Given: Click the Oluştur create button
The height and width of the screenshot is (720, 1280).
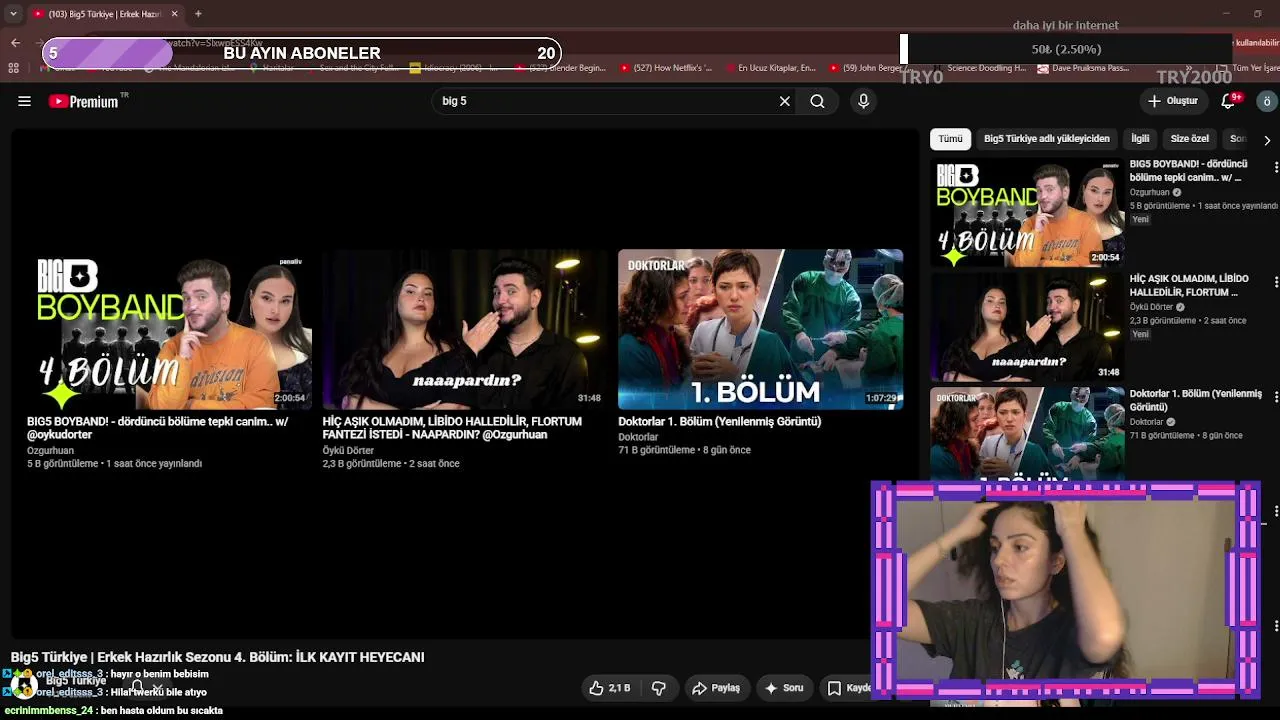Looking at the screenshot, I should [x=1172, y=101].
